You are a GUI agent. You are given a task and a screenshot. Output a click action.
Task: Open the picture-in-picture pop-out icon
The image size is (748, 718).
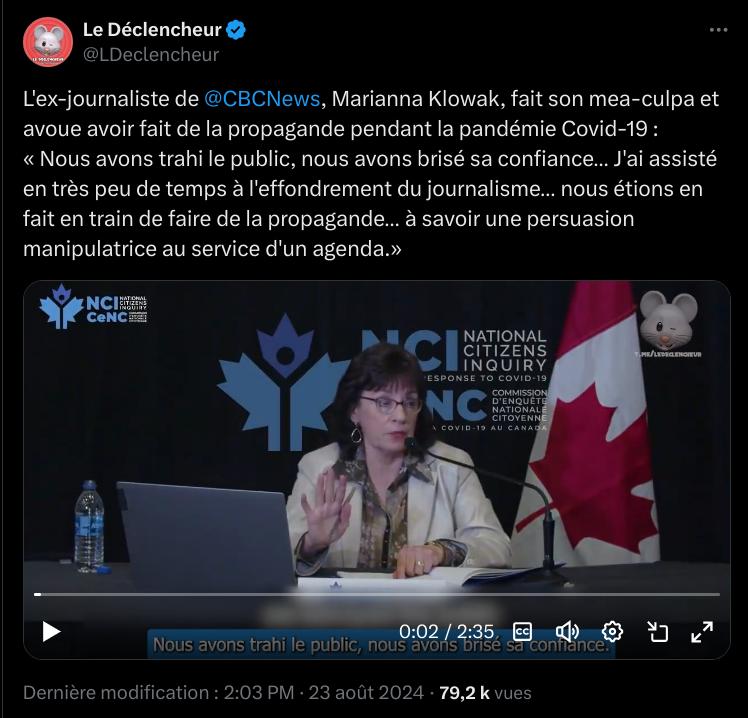(x=657, y=632)
